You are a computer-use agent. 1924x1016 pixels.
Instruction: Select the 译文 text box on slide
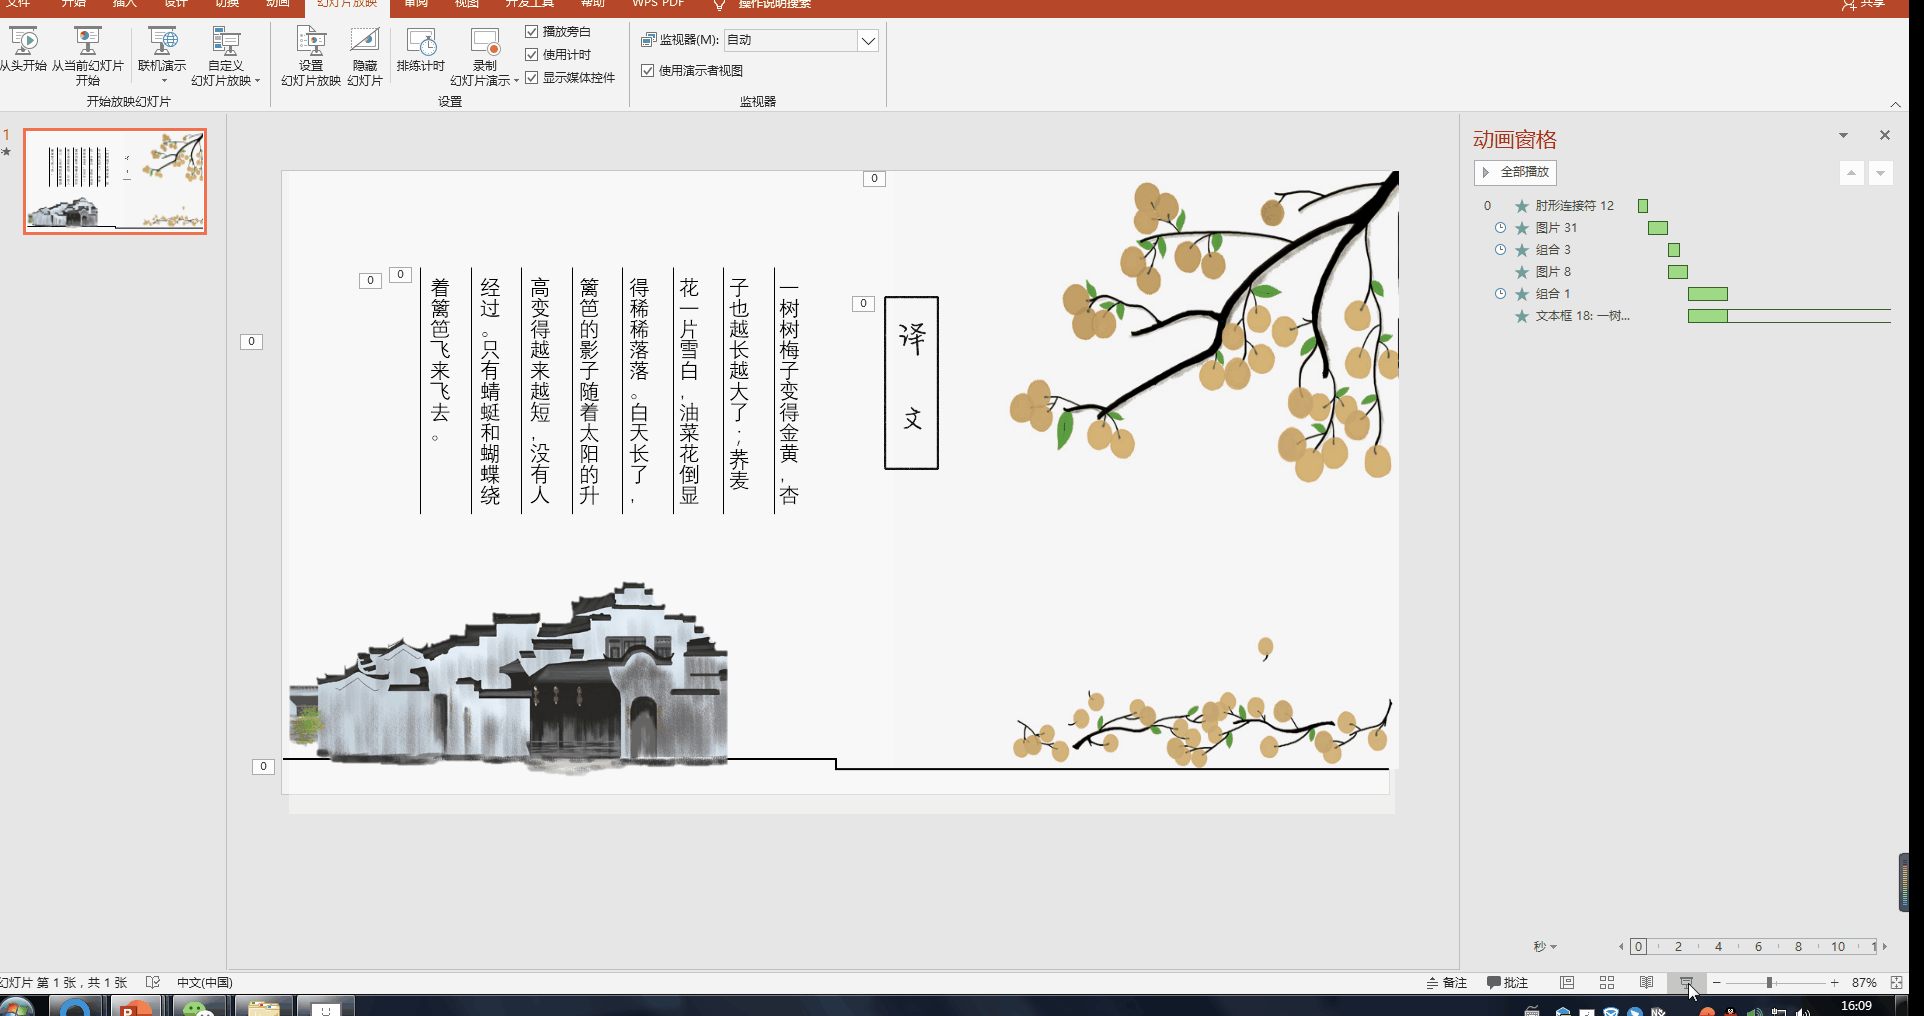pos(911,383)
